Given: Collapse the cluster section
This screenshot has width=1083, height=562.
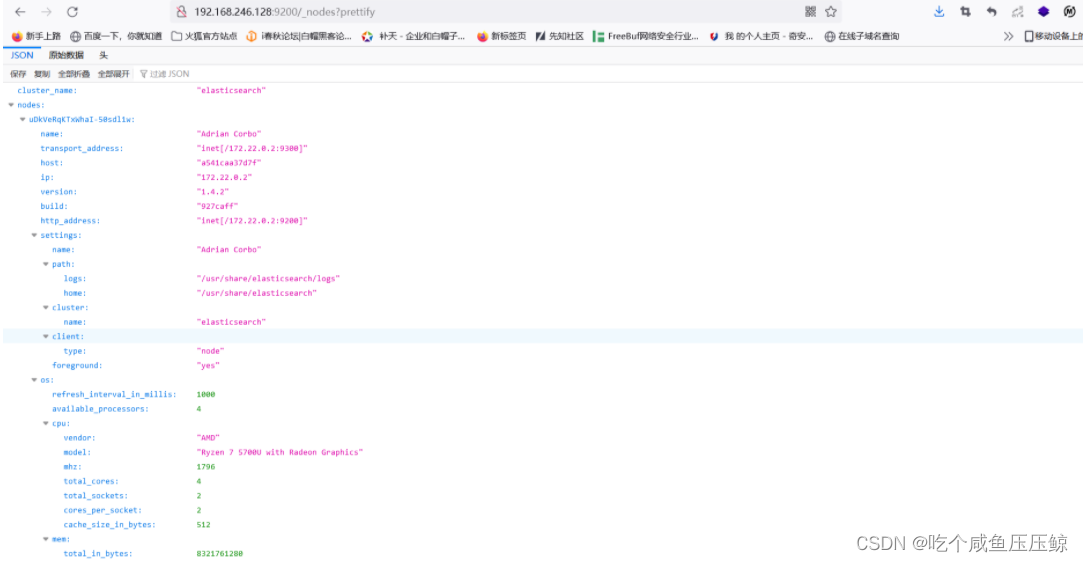Looking at the screenshot, I should click(x=46, y=308).
